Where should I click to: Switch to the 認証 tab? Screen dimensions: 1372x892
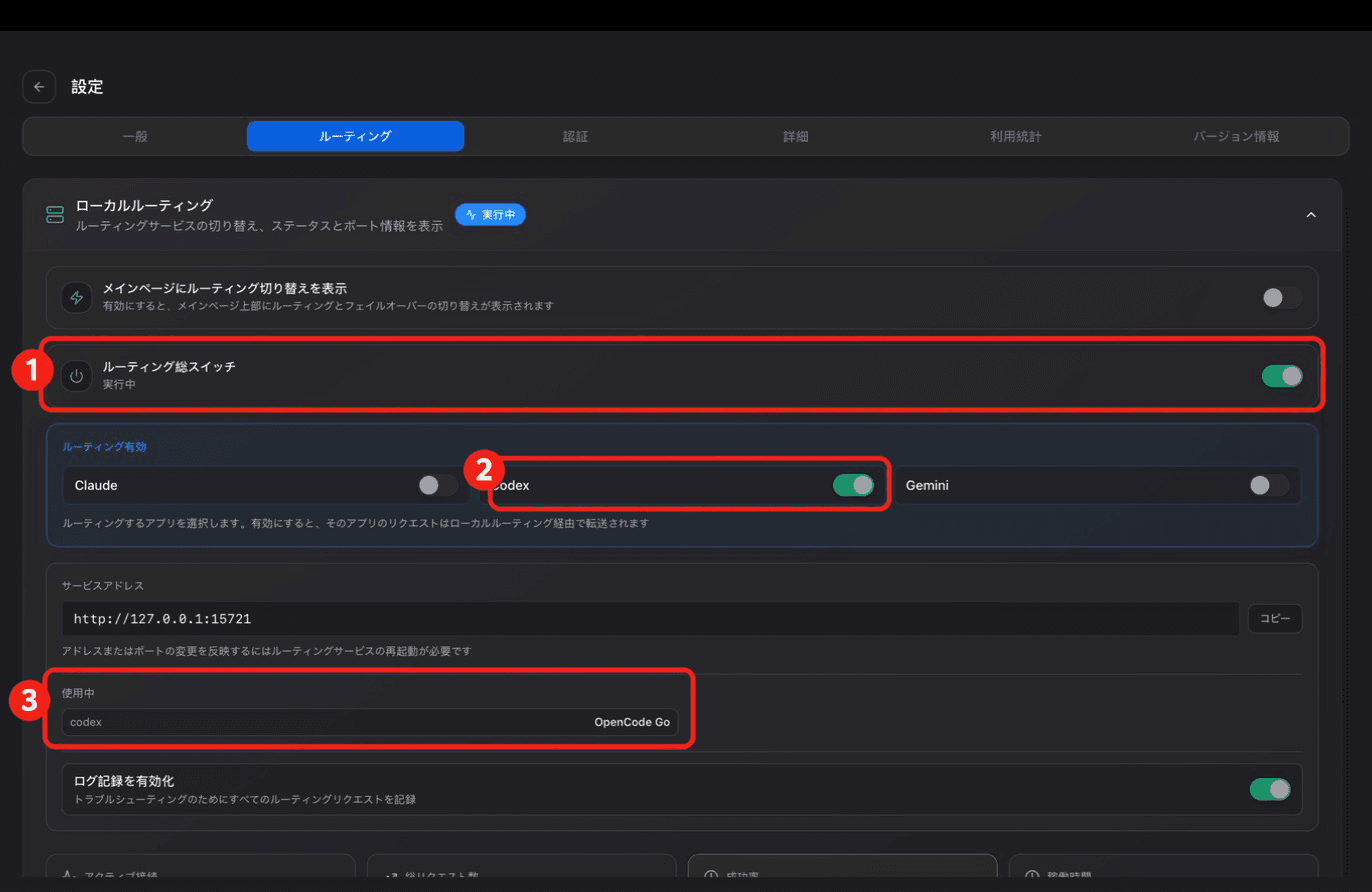click(x=575, y=136)
